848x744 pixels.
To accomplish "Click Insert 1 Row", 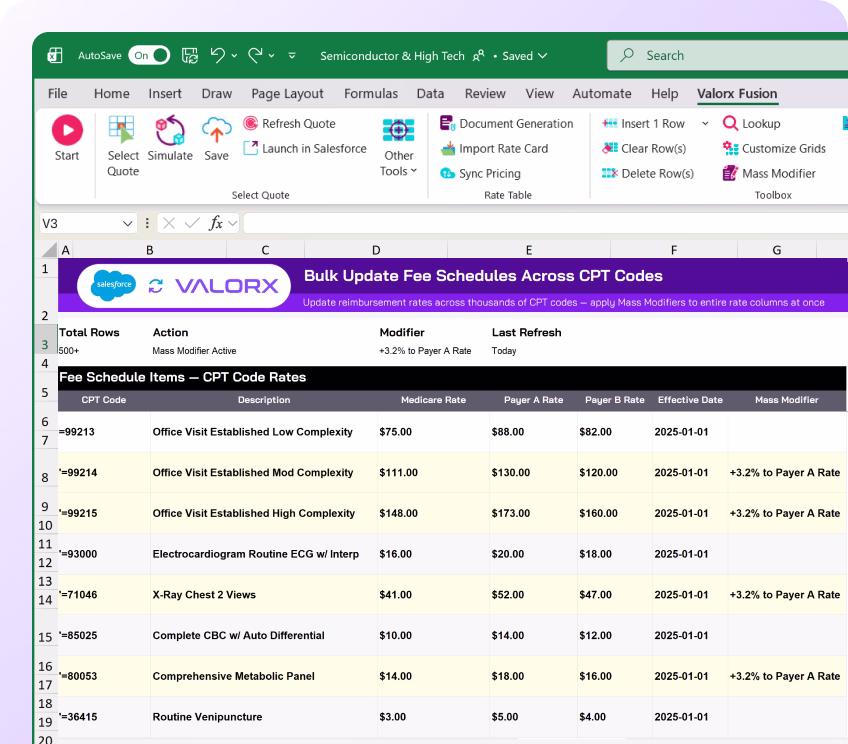I will point(643,123).
